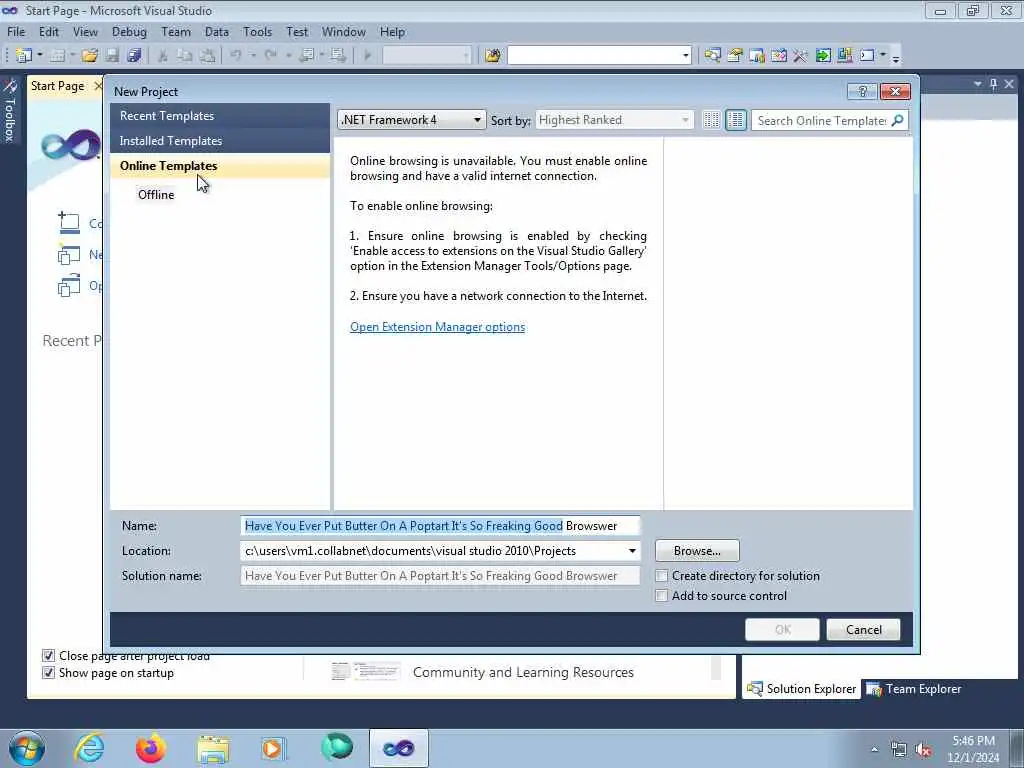The width and height of the screenshot is (1024, 768).
Task: Open the Data menu
Action: click(x=216, y=31)
